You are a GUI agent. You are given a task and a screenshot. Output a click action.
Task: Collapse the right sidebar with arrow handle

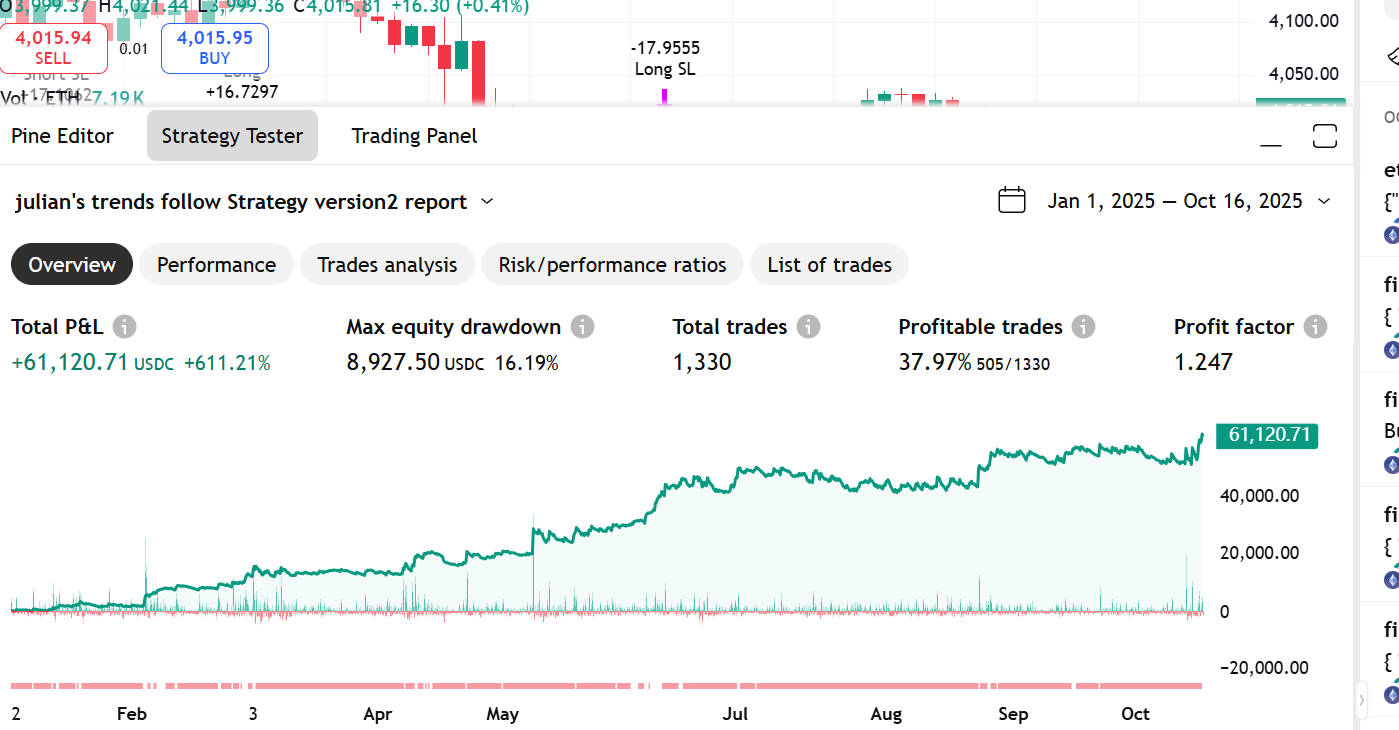point(1361,700)
